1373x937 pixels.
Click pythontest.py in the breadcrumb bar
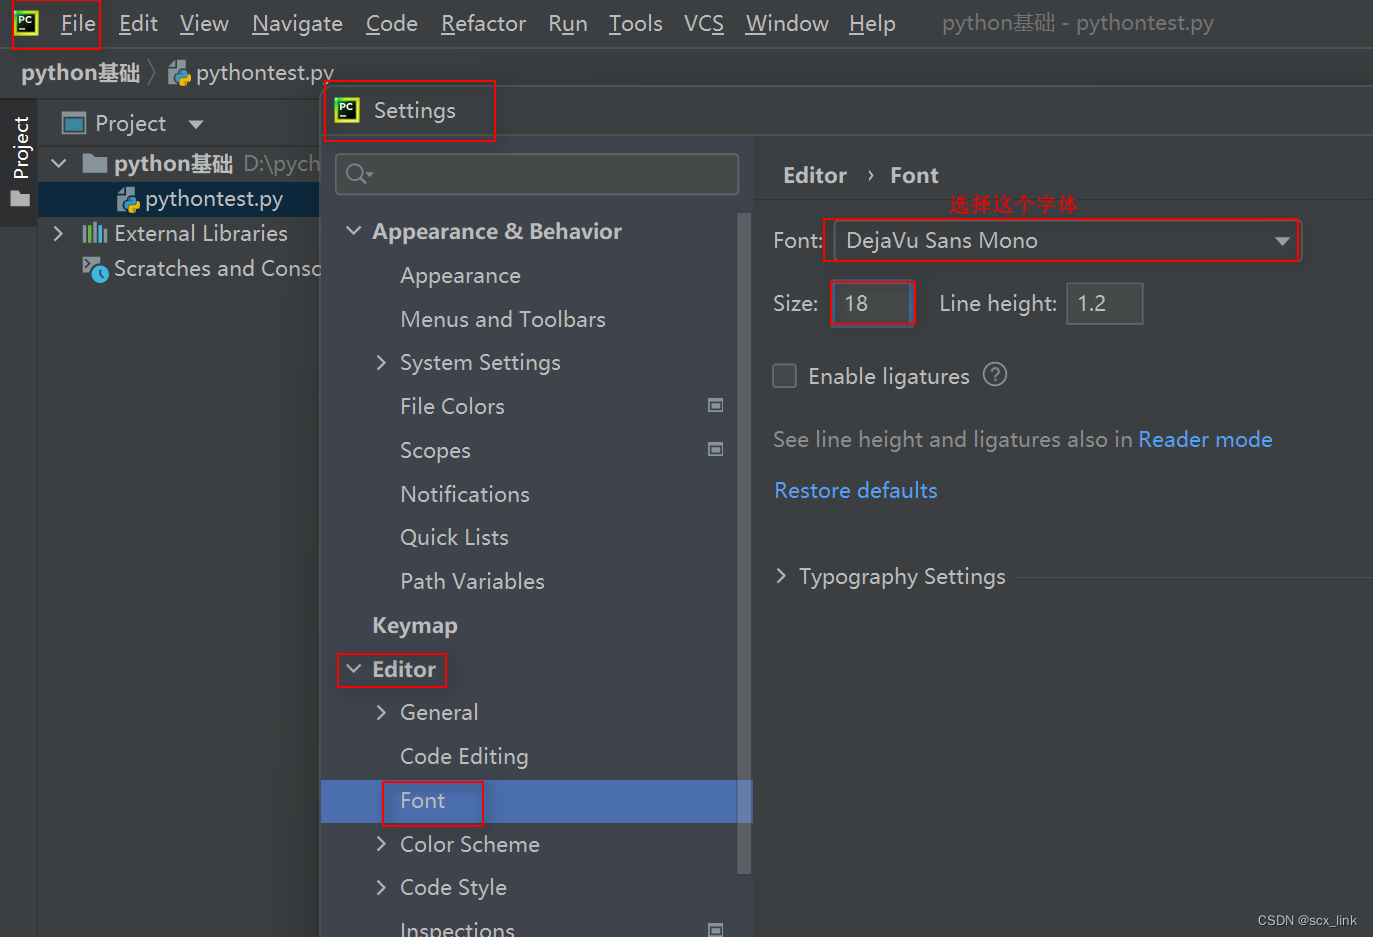pos(265,73)
